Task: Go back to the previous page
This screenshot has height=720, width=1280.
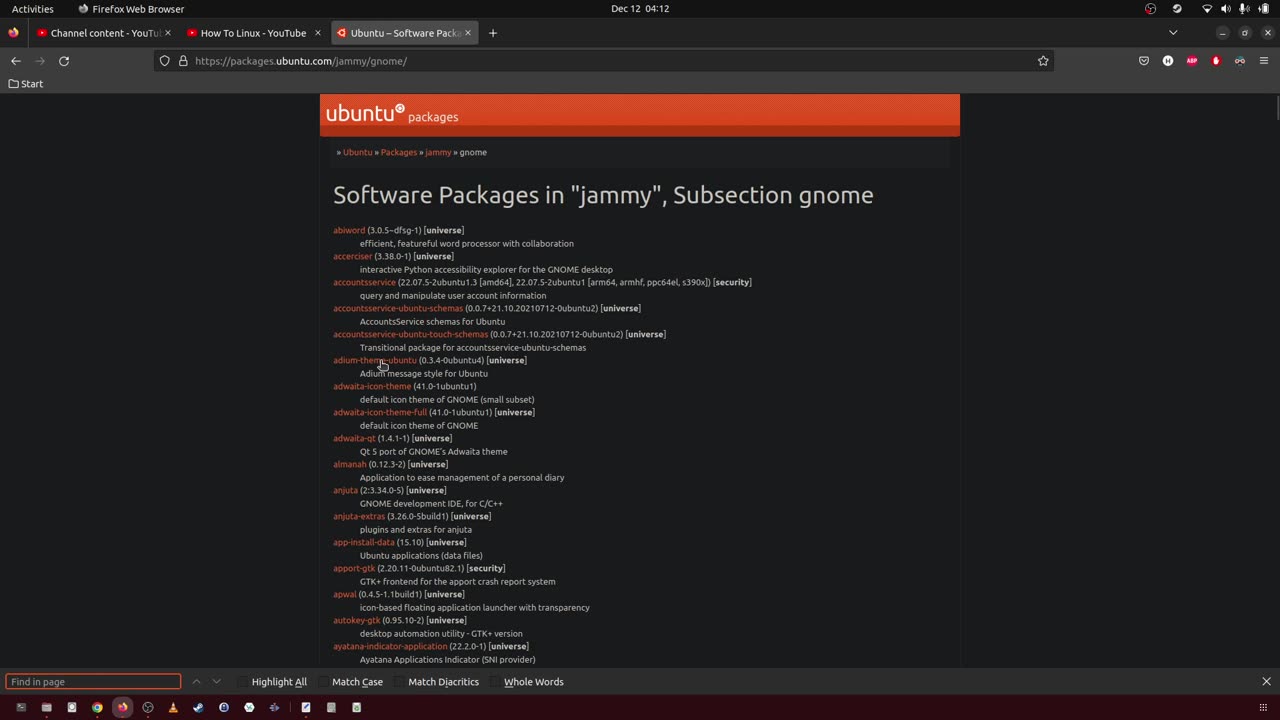Action: click(x=16, y=61)
